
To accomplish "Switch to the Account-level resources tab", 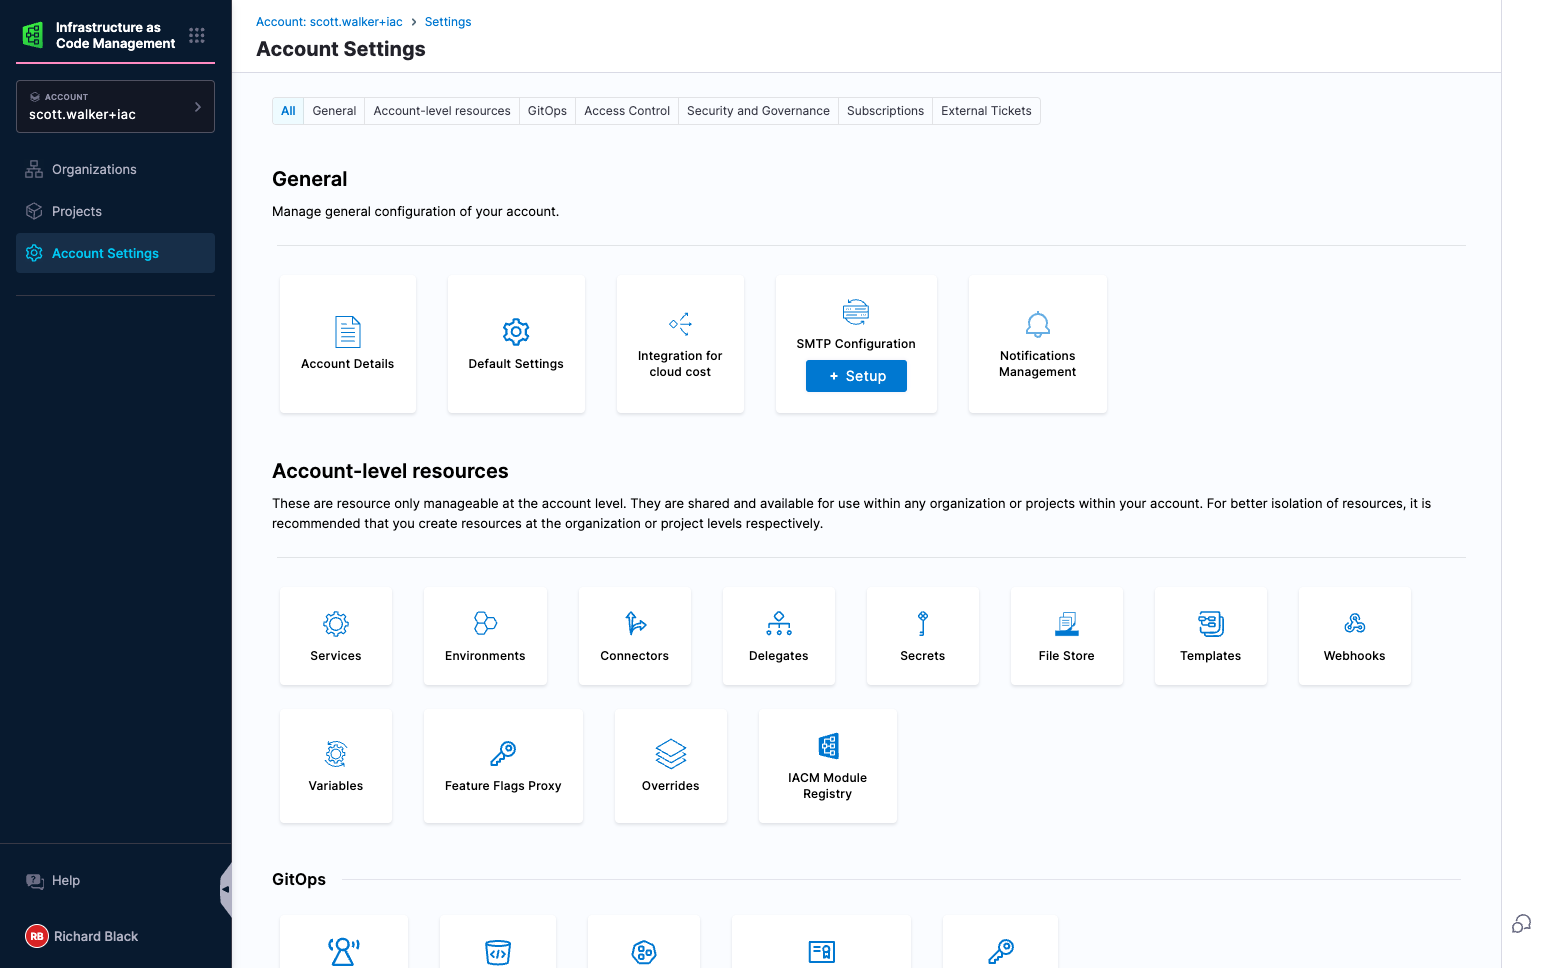I will coord(442,111).
